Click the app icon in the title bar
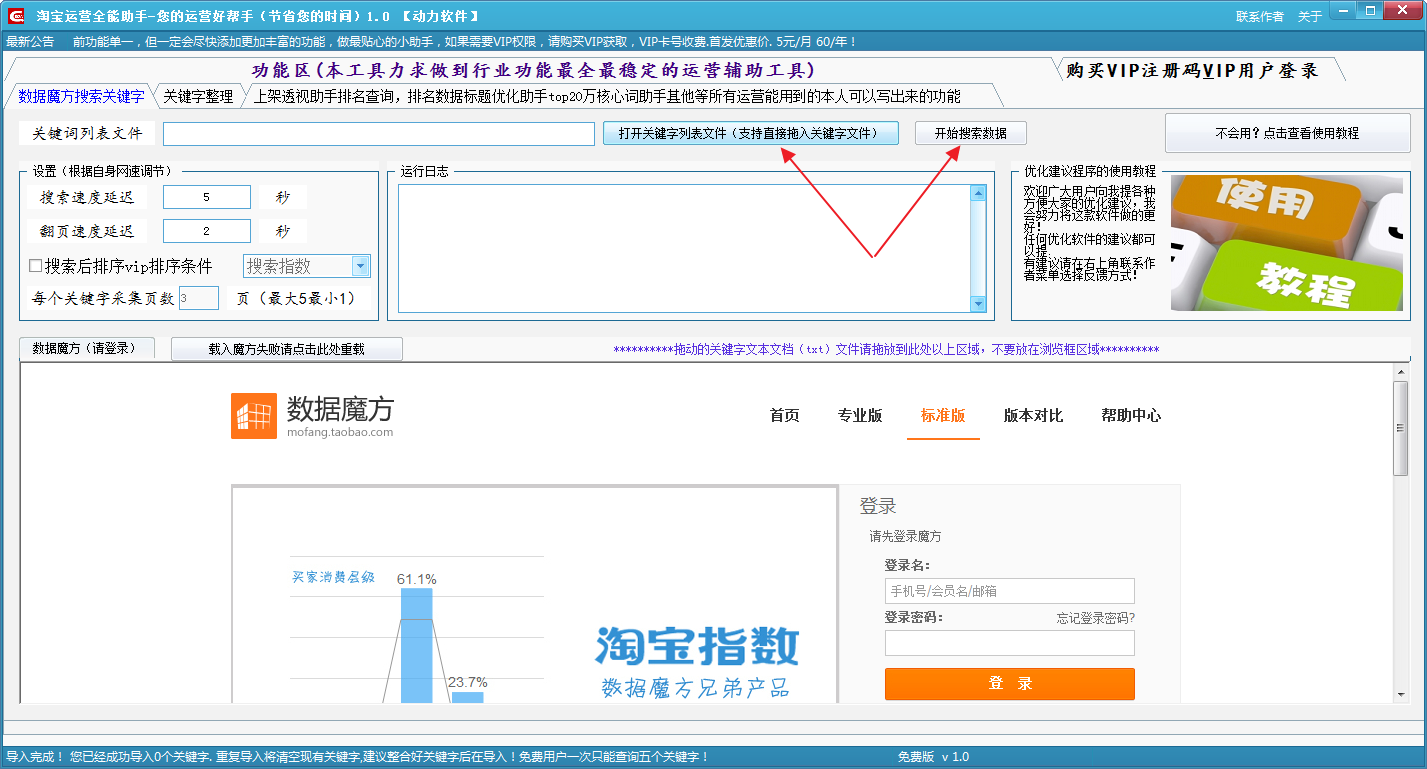 pos(16,16)
